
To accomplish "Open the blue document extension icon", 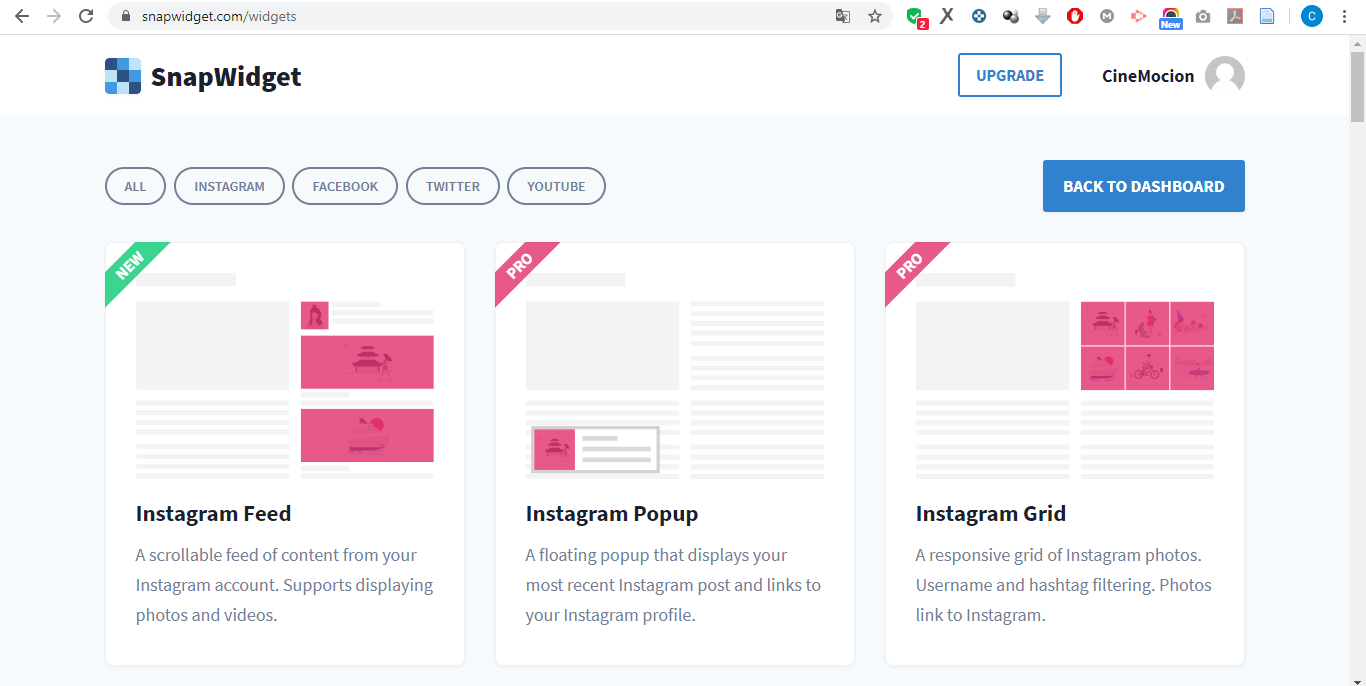I will pos(1267,16).
